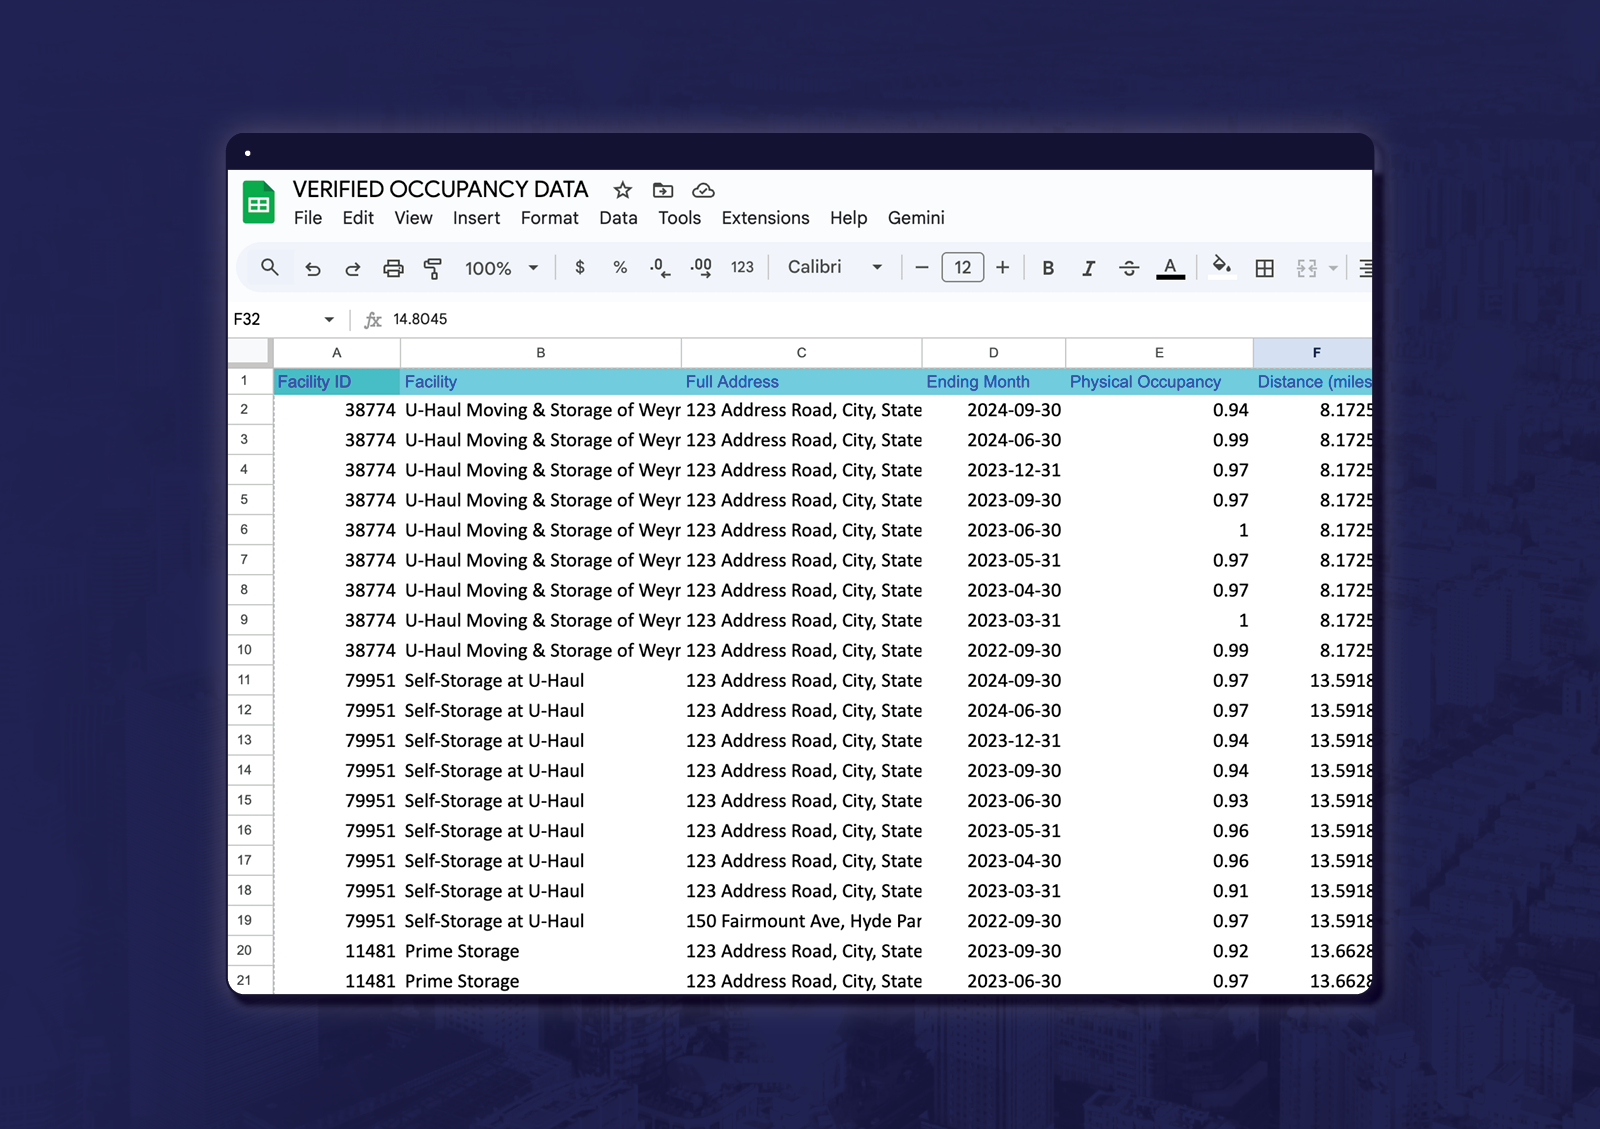Viewport: 1600px width, 1129px height.
Task: Undo the last action
Action: tap(313, 268)
